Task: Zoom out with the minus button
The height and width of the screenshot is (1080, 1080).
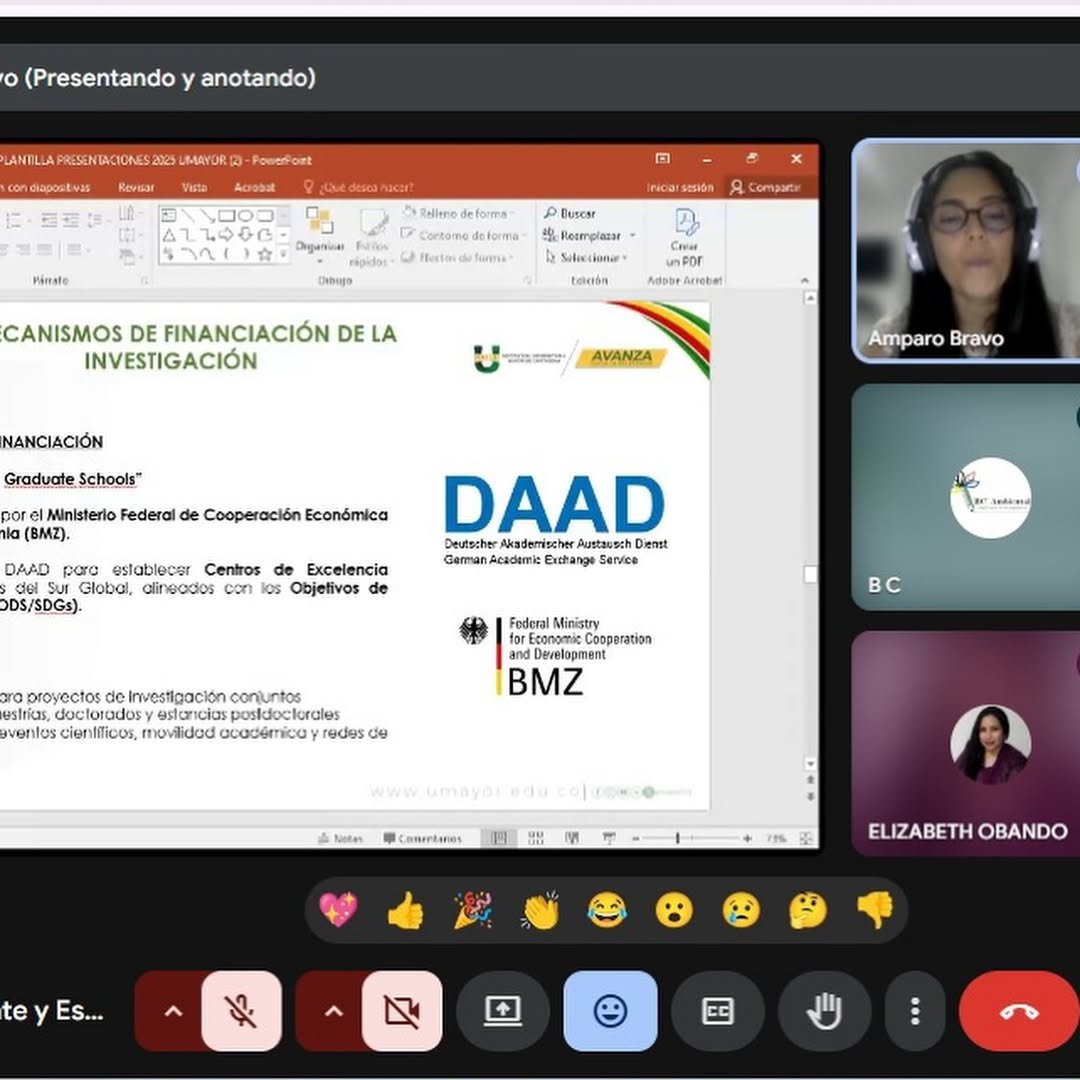Action: pyautogui.click(x=636, y=838)
